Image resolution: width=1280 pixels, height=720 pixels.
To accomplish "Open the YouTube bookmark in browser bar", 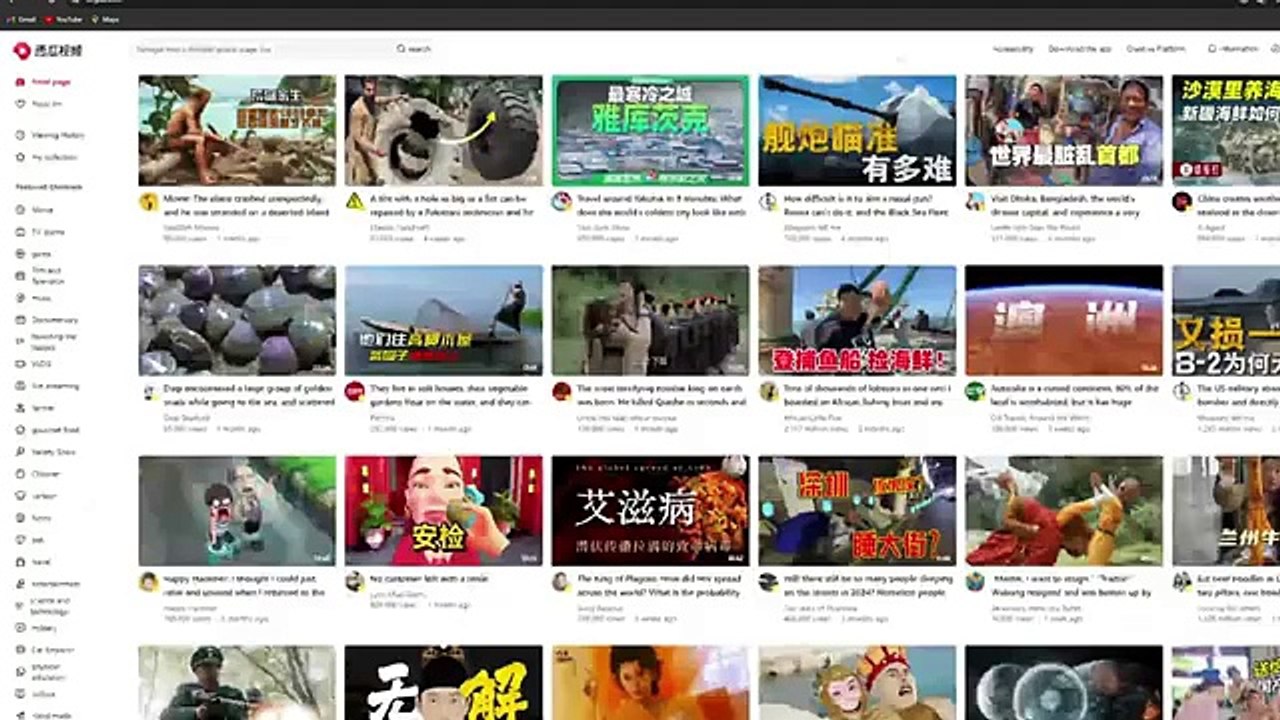I will 63,19.
